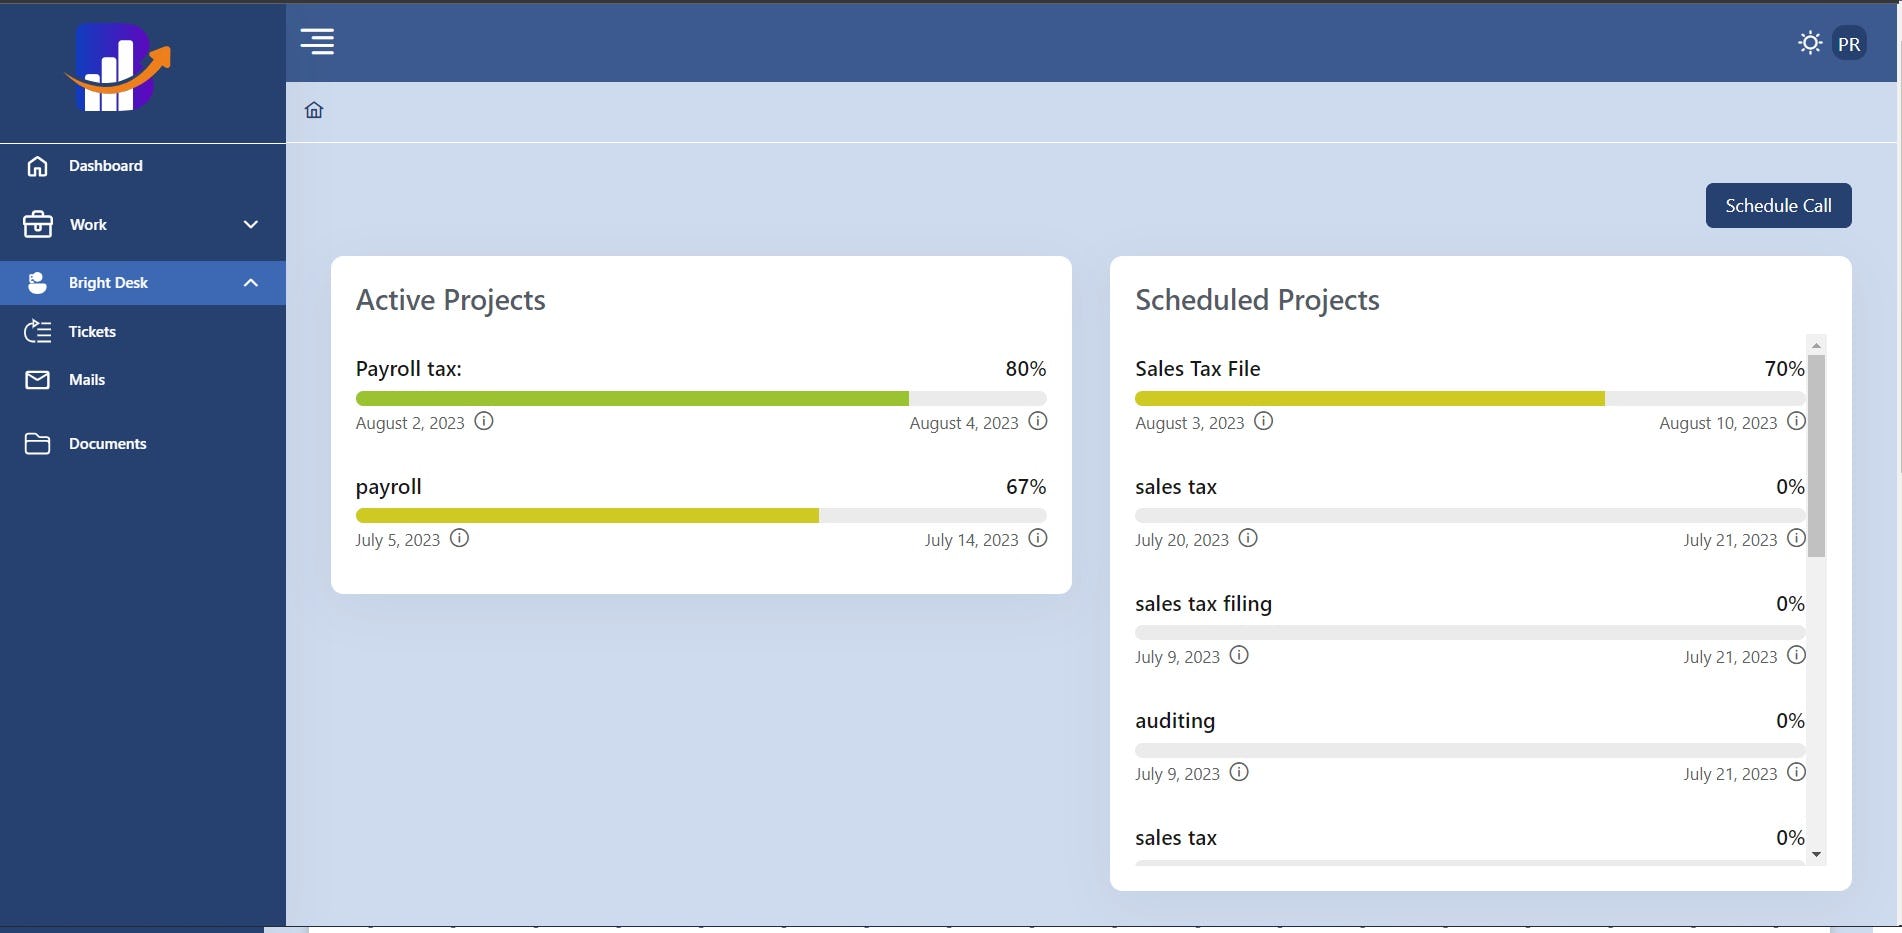Click info icon beside August 4, 2023
This screenshot has width=1902, height=933.
[x=1038, y=421]
